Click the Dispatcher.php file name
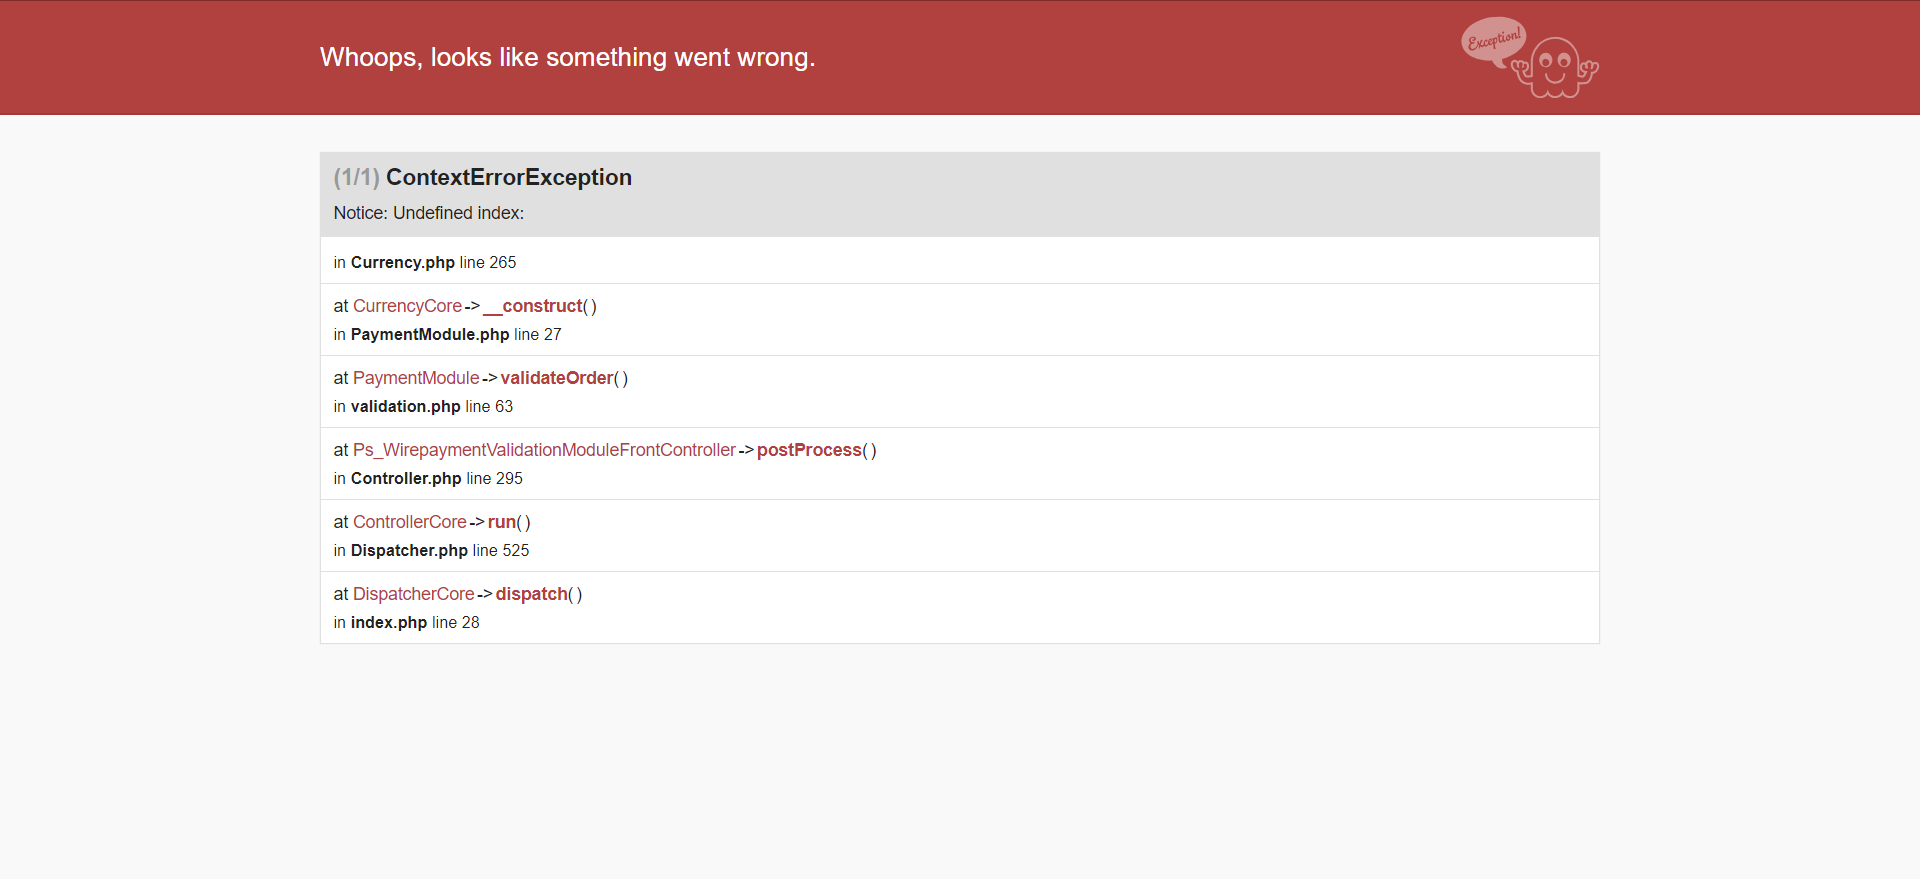The width and height of the screenshot is (1920, 879). [408, 550]
